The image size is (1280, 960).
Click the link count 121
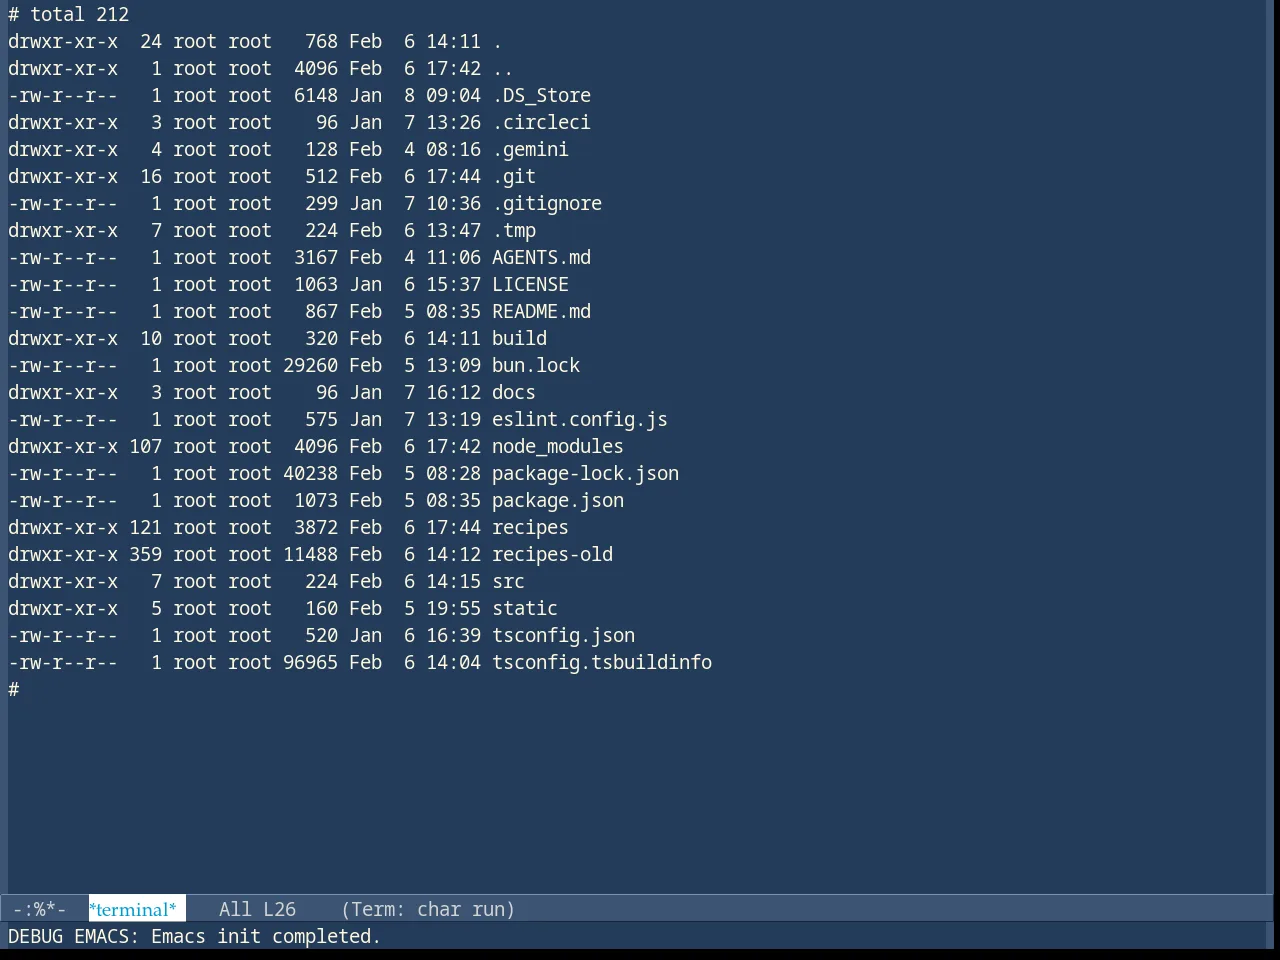(x=145, y=527)
